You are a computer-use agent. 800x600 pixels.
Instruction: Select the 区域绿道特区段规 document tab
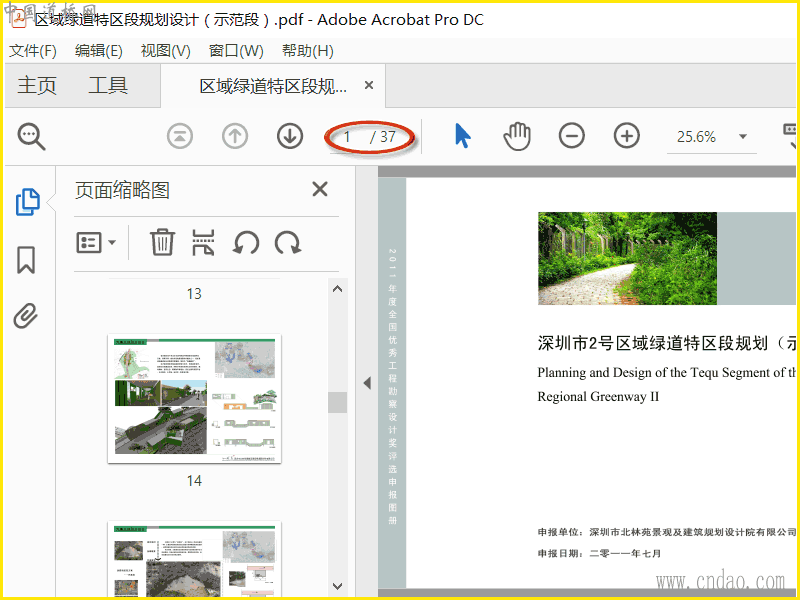273,86
